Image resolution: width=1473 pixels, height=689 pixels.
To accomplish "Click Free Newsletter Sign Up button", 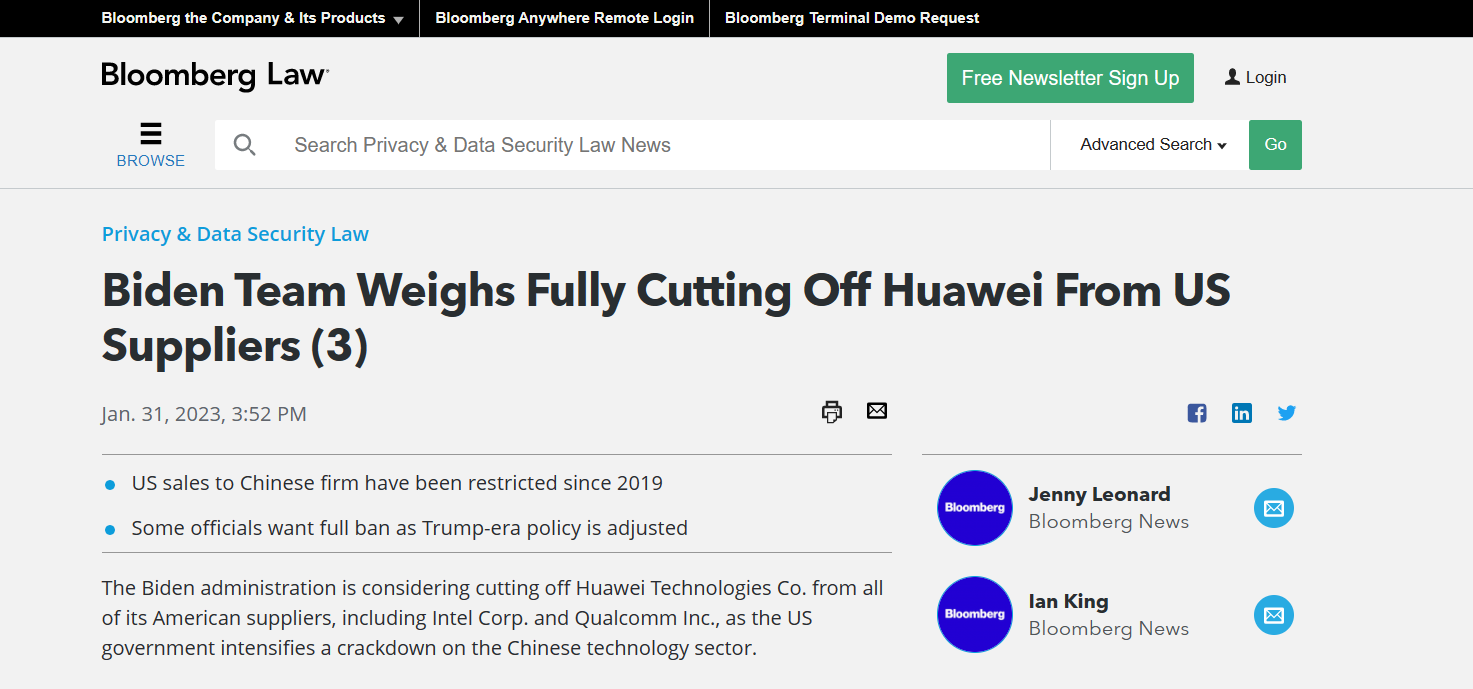I will pos(1070,78).
